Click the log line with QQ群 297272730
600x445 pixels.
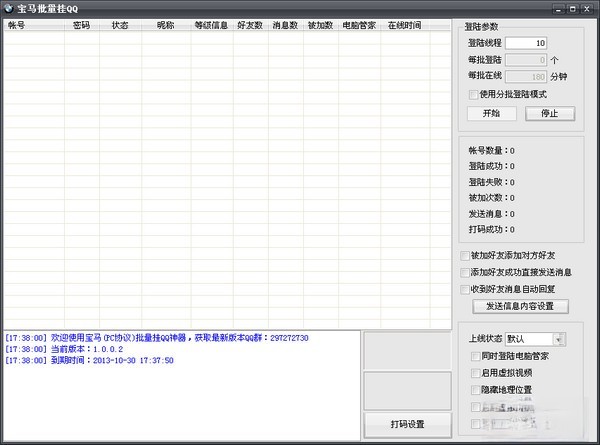157,338
